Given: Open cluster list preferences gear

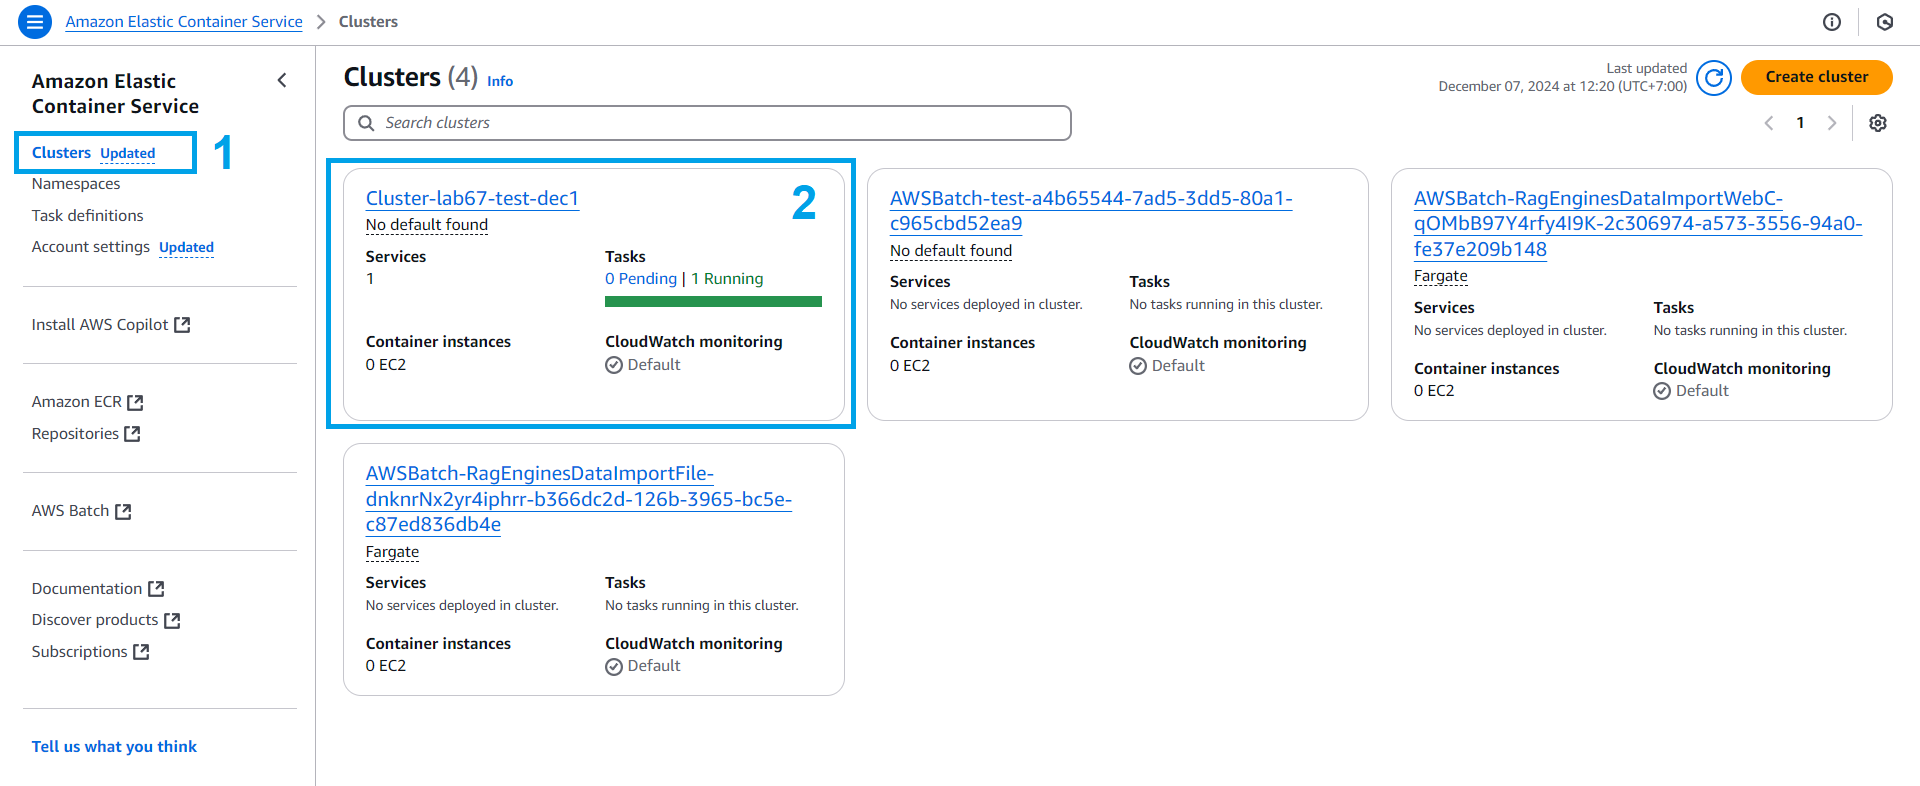Looking at the screenshot, I should [x=1878, y=123].
